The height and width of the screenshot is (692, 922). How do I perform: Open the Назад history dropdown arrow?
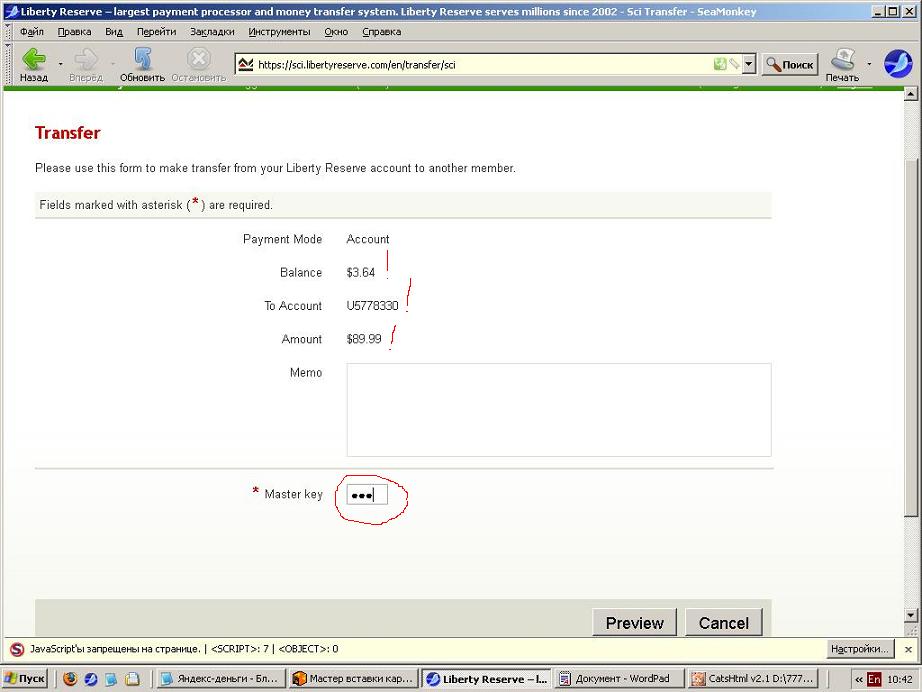point(61,63)
